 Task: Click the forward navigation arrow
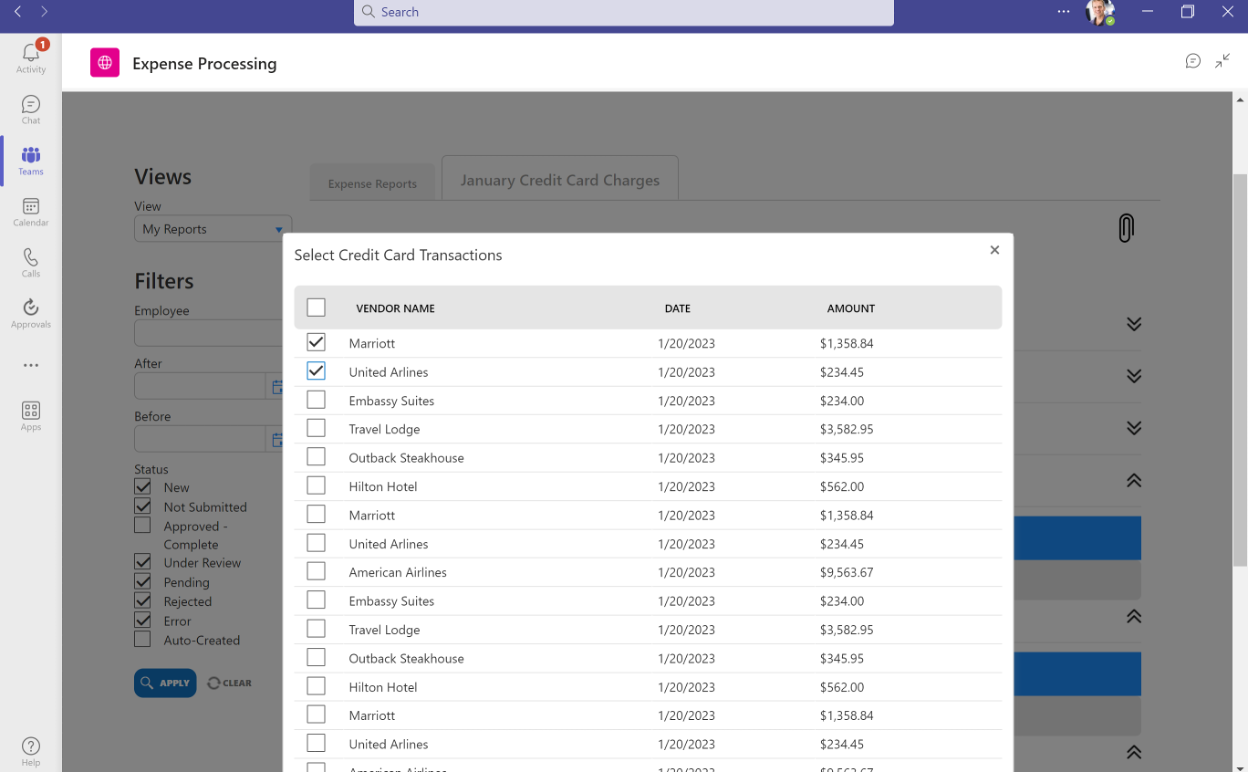[x=44, y=12]
